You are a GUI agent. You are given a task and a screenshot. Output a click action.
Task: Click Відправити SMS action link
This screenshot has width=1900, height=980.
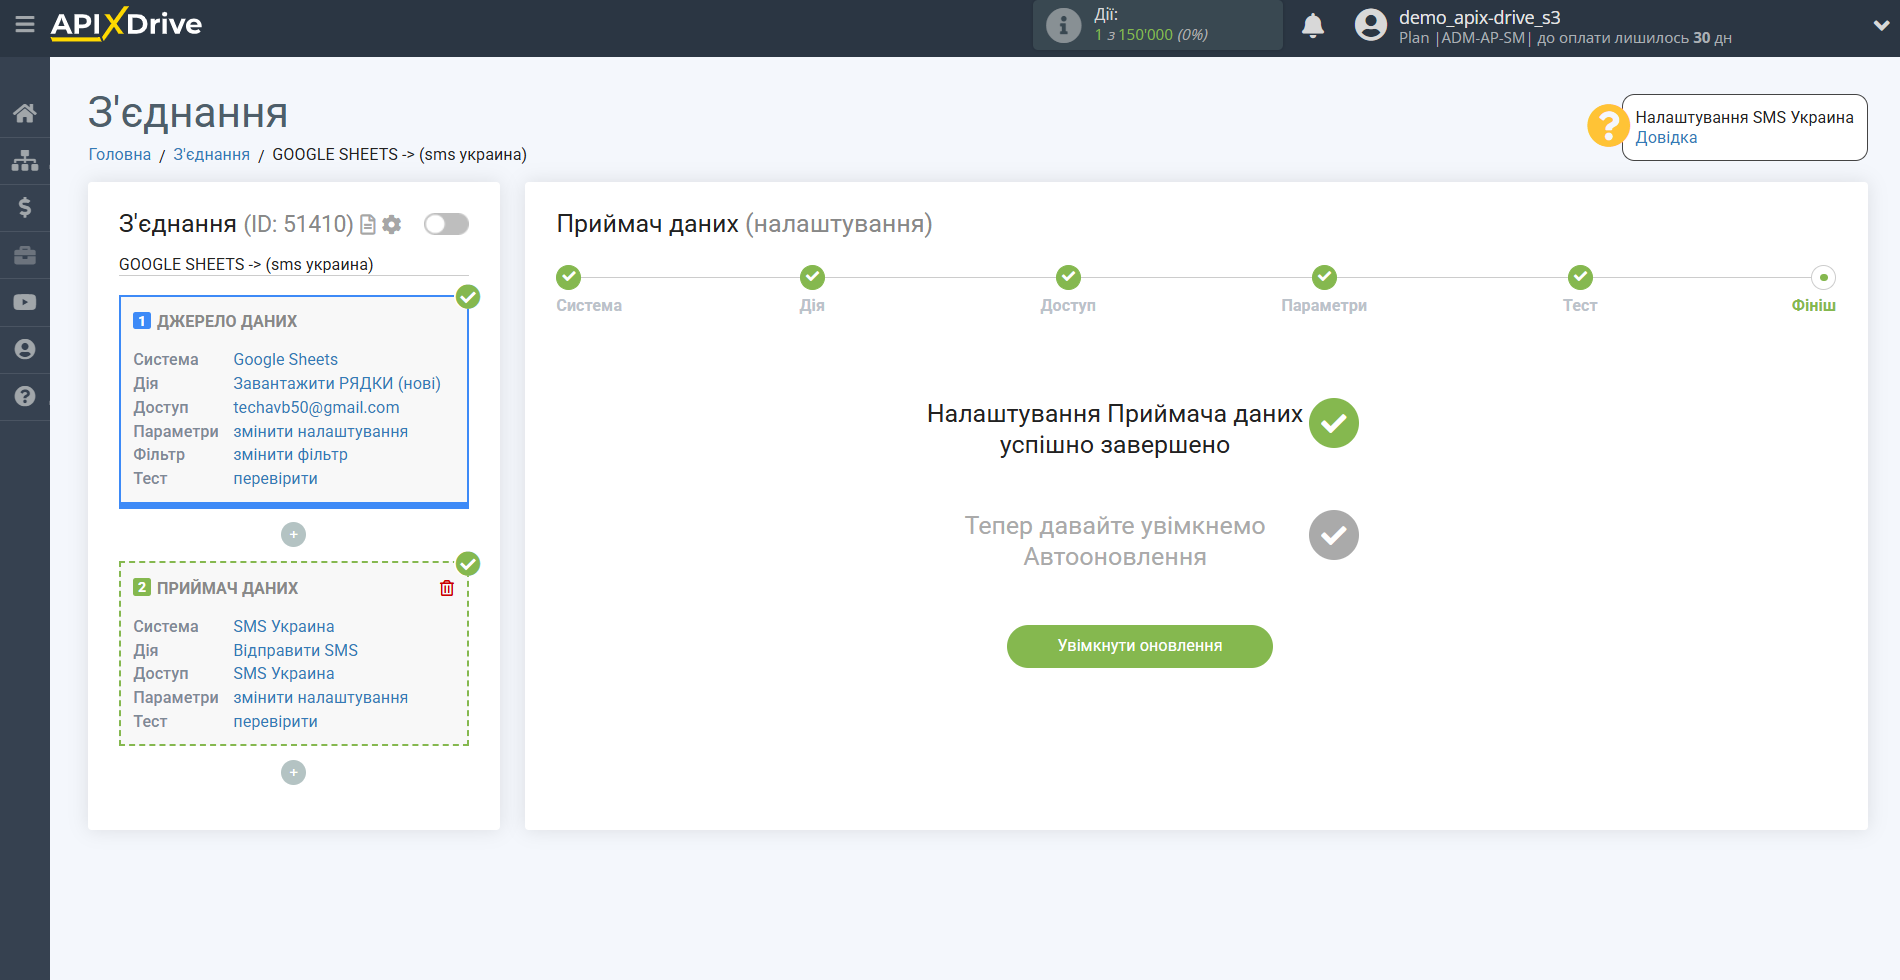(296, 650)
